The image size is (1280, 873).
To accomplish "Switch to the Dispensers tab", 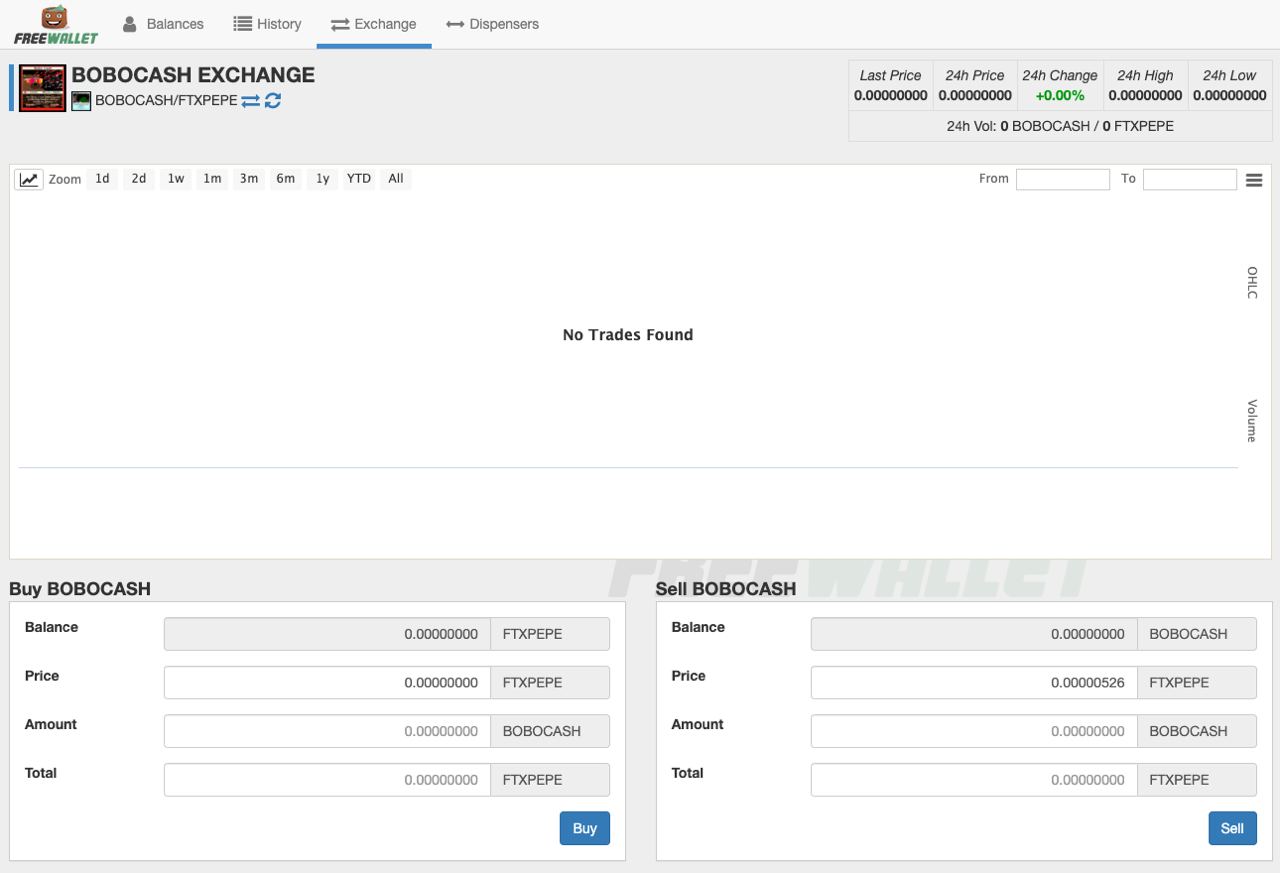I will (493, 24).
